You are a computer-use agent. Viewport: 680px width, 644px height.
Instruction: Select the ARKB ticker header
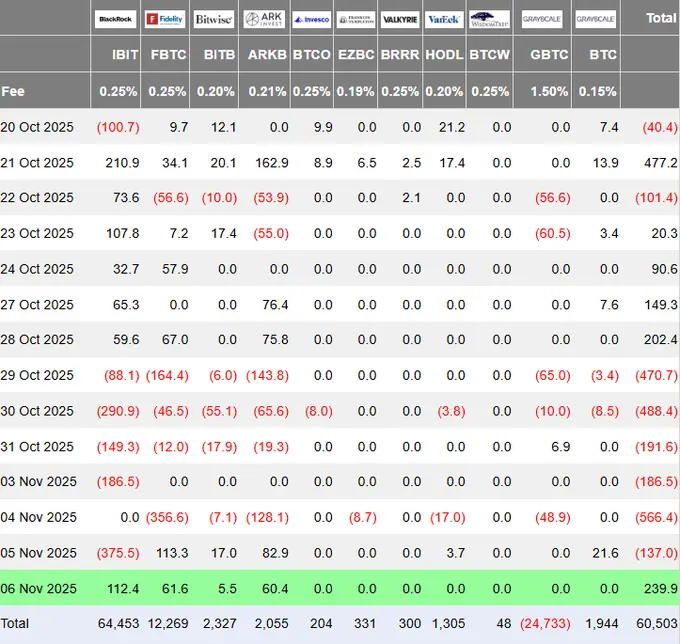coord(267,55)
